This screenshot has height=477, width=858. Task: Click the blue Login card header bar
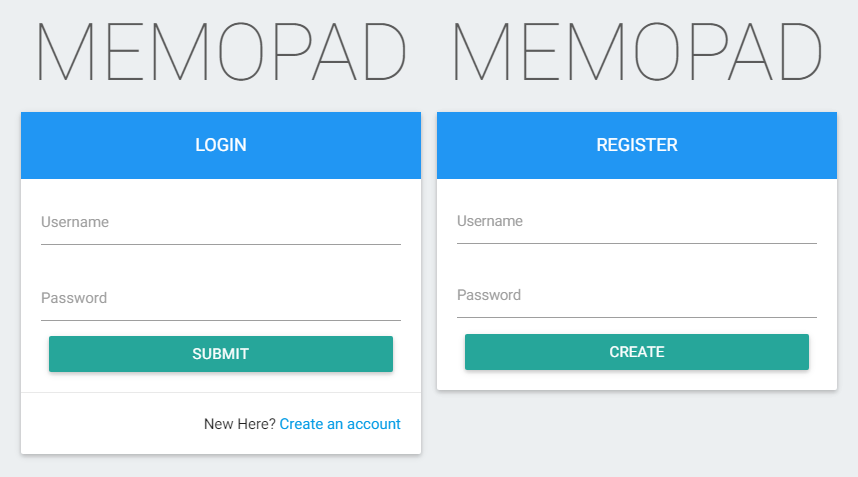[x=100, y=145]
